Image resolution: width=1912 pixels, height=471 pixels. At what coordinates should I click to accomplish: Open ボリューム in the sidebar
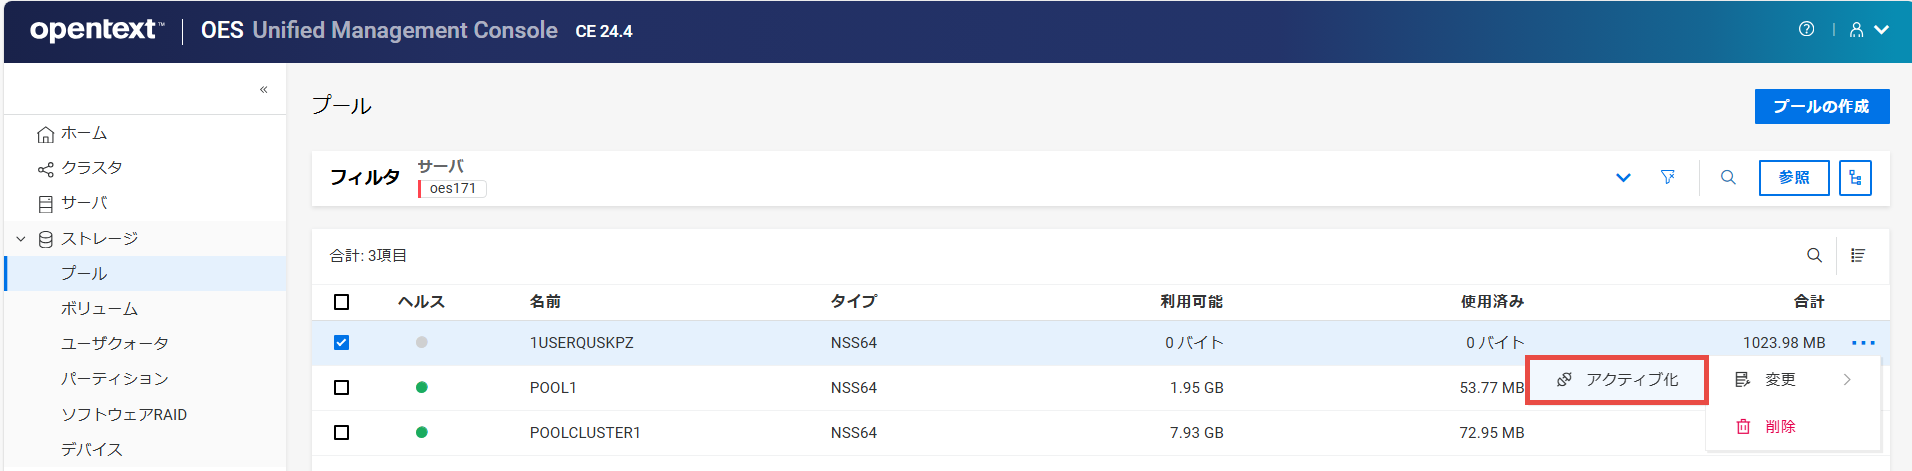[x=99, y=309]
